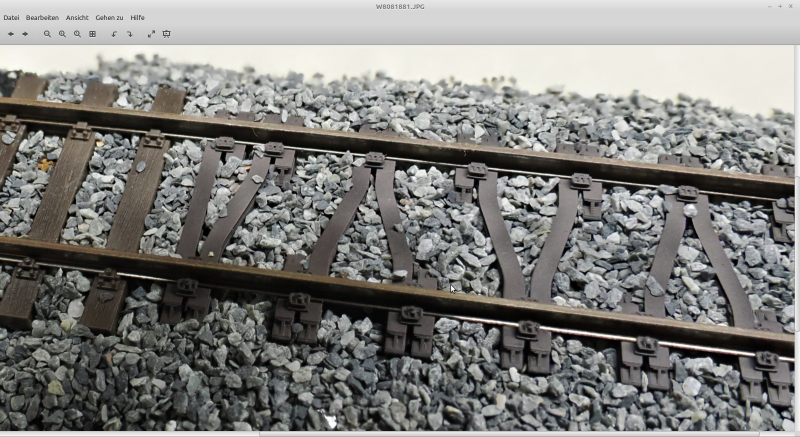The width and height of the screenshot is (800, 437).
Task: Open the Hilfe menu
Action: tap(137, 17)
